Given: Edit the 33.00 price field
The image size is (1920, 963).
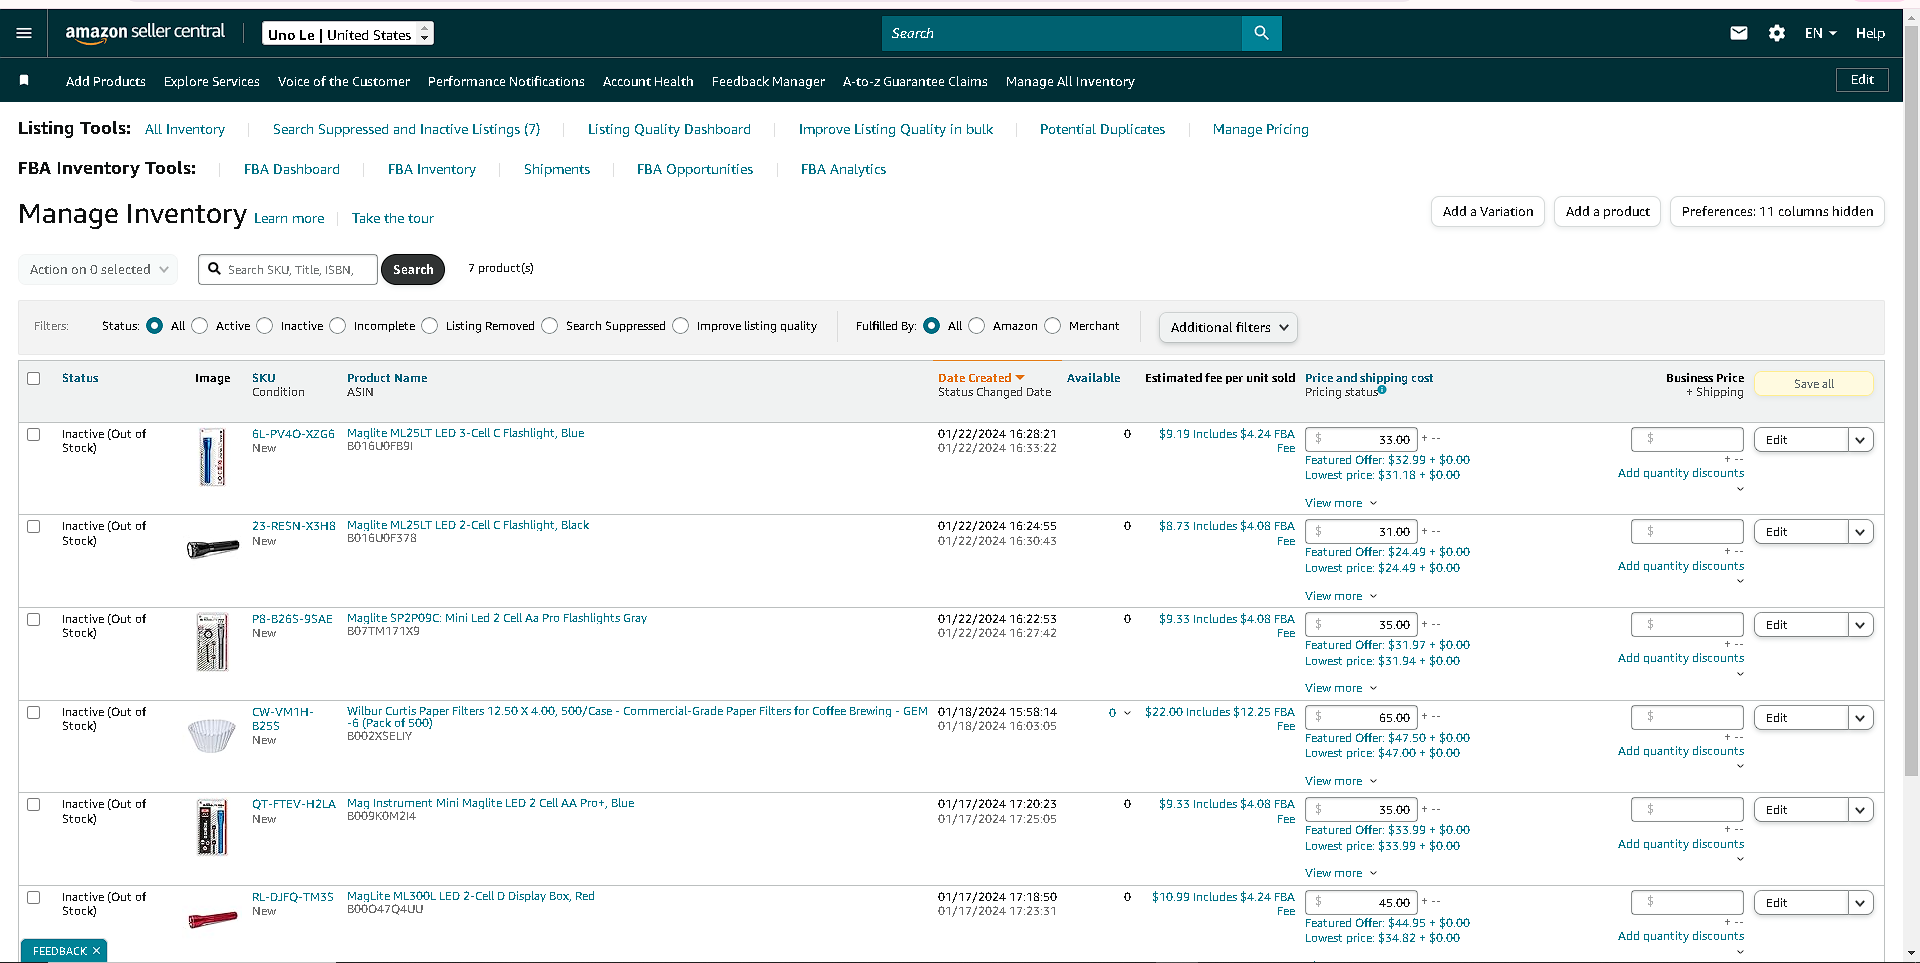Looking at the screenshot, I should pos(1361,440).
